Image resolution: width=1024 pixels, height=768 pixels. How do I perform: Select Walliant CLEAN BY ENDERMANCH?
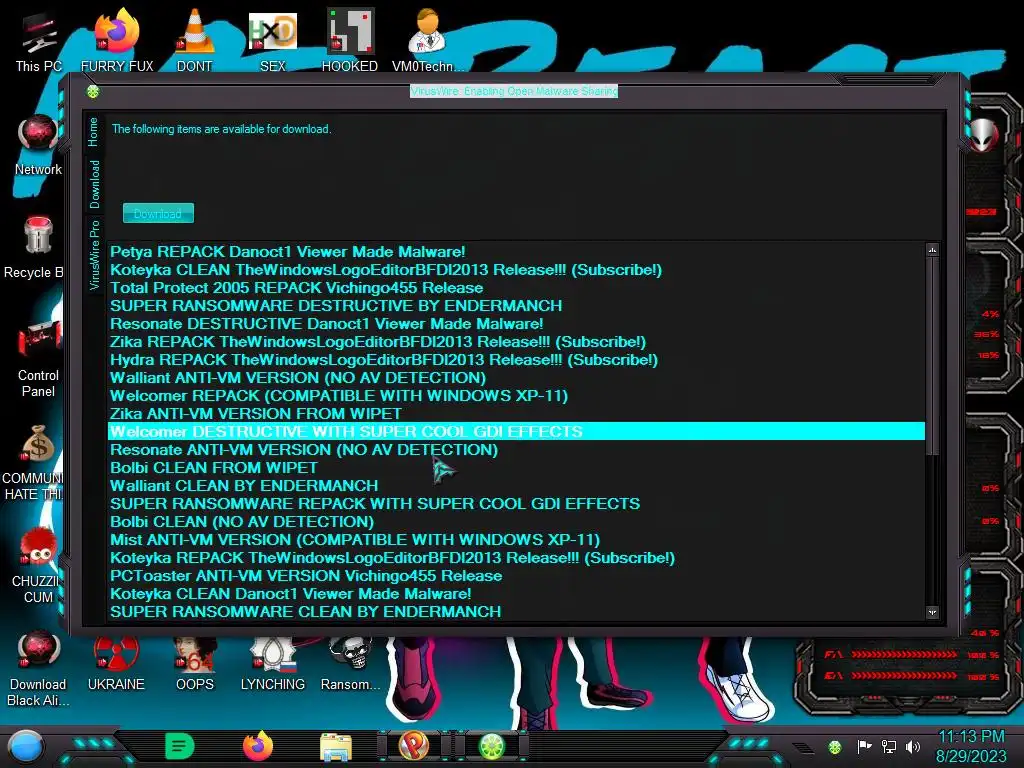(x=516, y=486)
